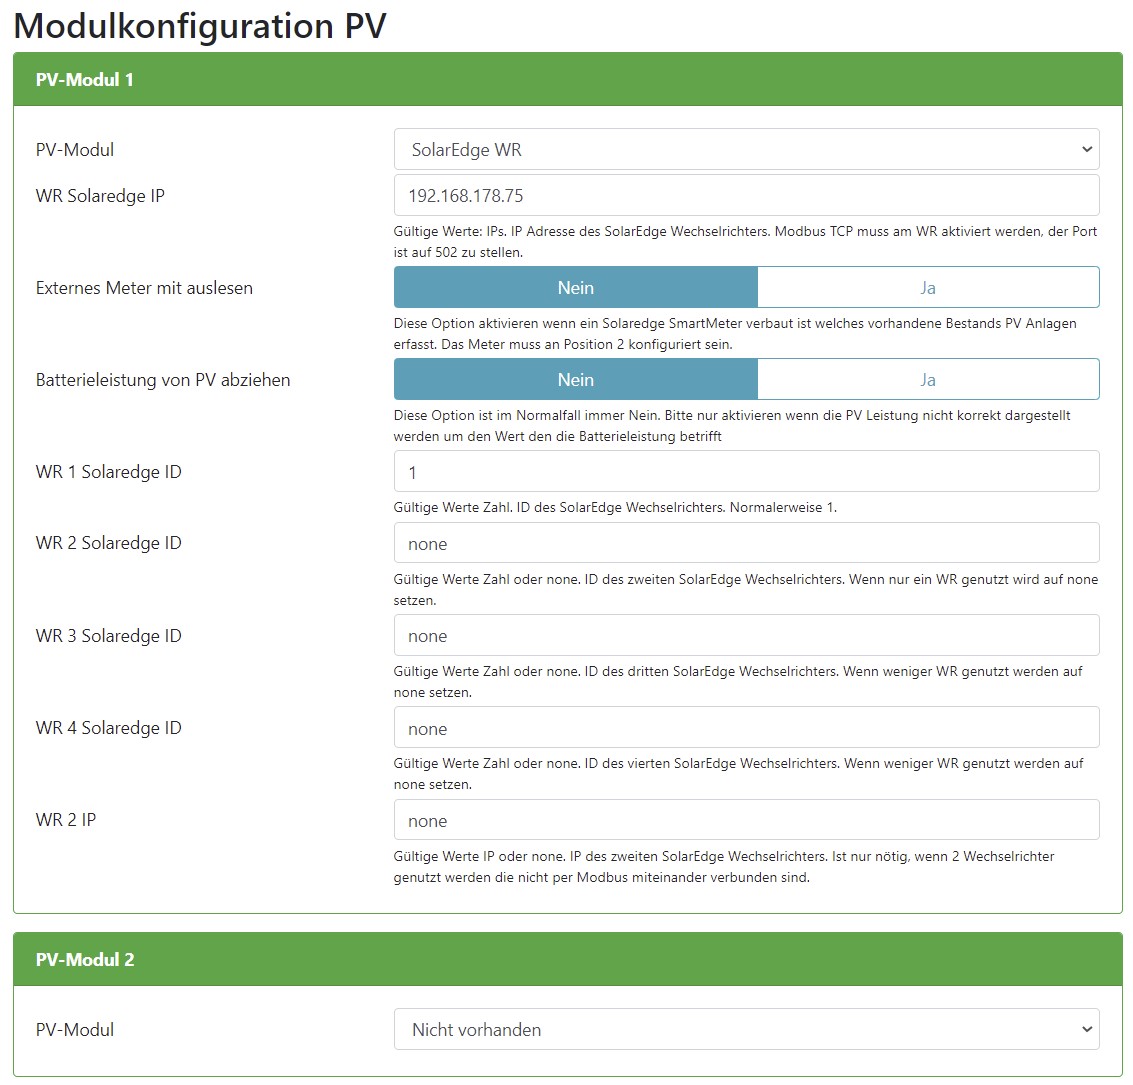Set Externes Meter mit auslesen to Nein

(x=576, y=288)
